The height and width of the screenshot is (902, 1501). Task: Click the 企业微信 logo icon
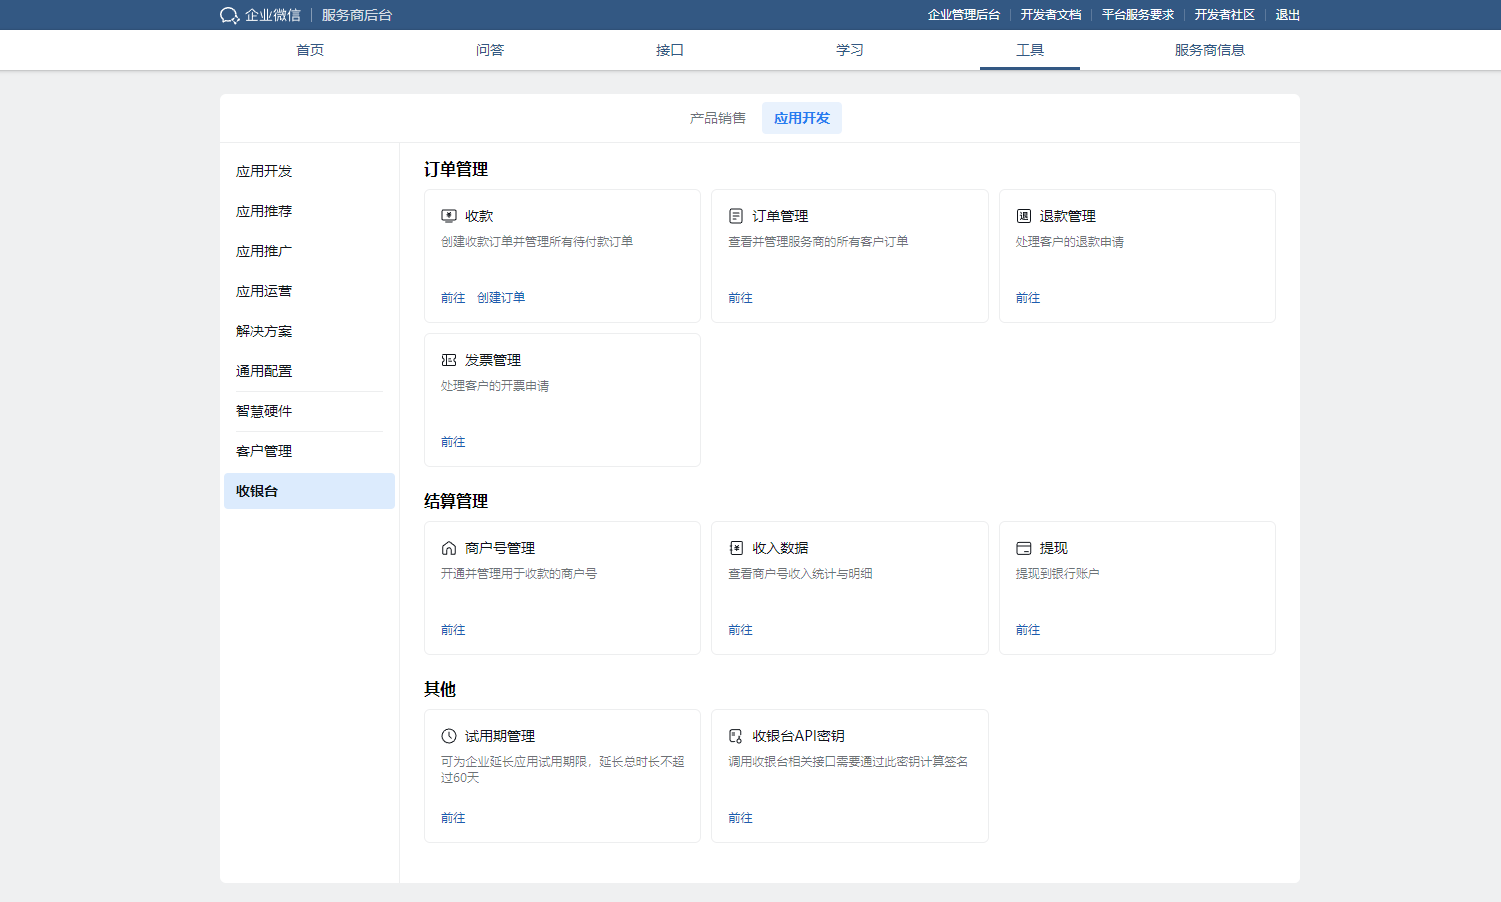pyautogui.click(x=229, y=15)
